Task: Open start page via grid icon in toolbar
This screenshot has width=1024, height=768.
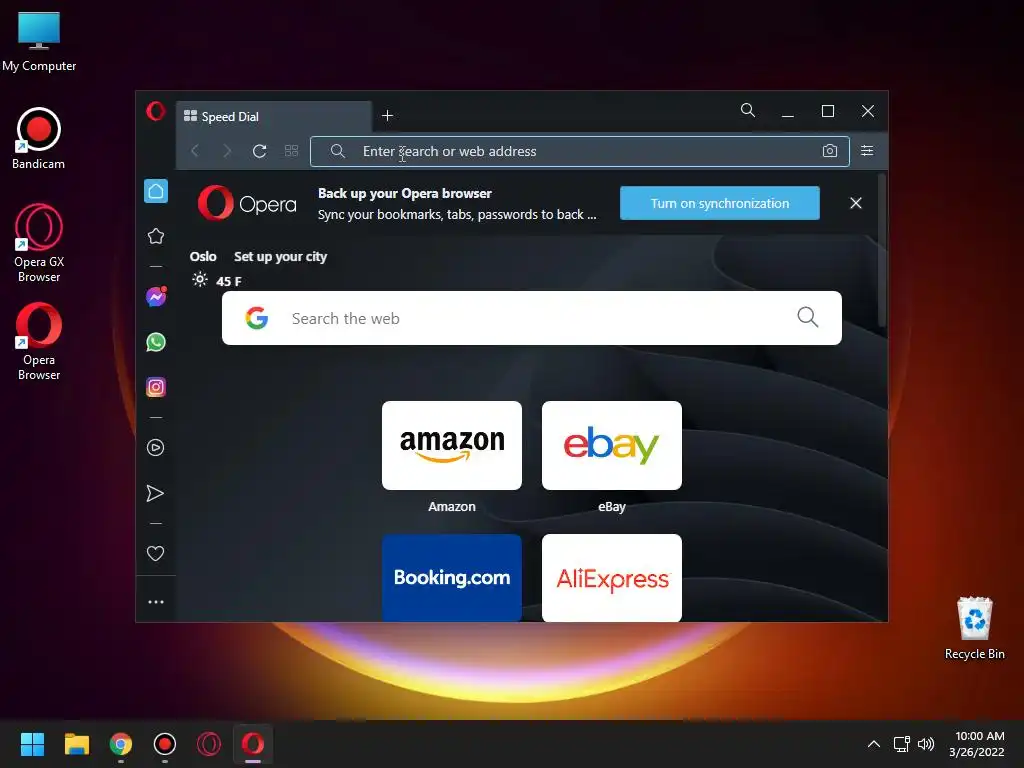Action: pos(291,151)
